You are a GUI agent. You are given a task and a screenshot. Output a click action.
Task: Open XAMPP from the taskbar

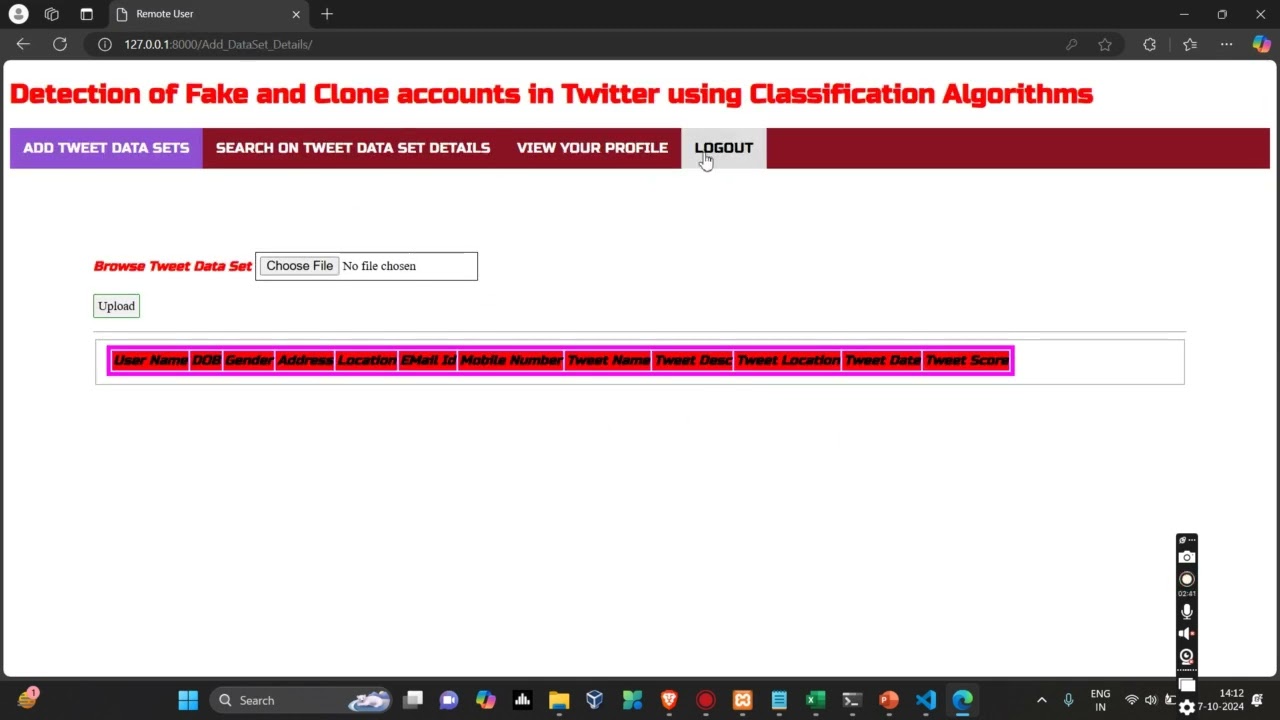(742, 700)
